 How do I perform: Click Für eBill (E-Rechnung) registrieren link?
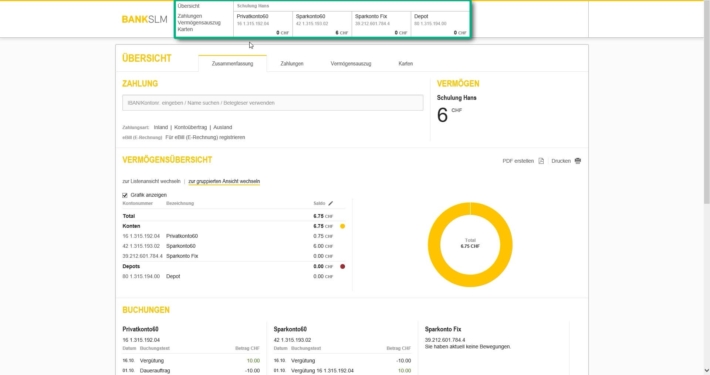[x=205, y=137]
